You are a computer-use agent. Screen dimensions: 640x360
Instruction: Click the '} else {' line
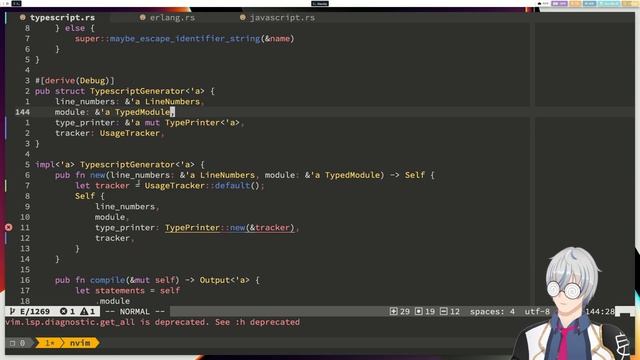tap(75, 28)
